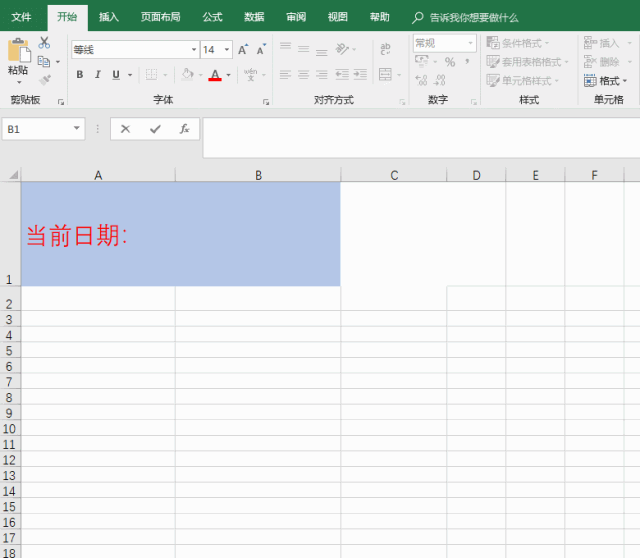This screenshot has width=640, height=558.
Task: Click the Cut scissors icon
Action: 44,42
